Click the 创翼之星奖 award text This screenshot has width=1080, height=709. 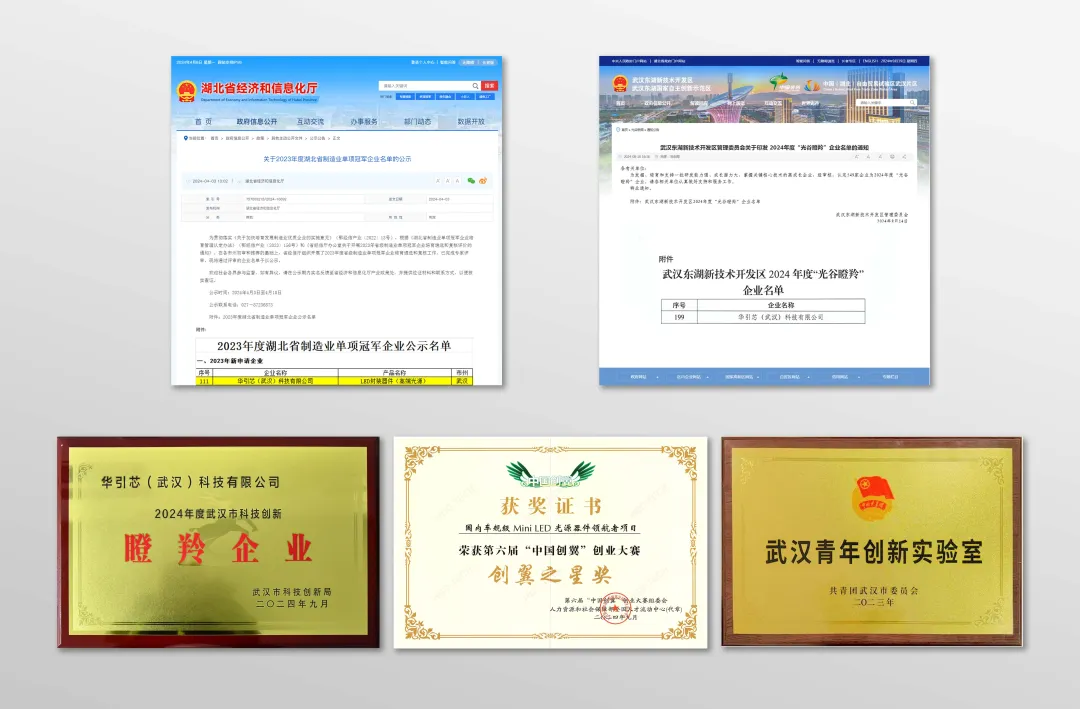[x=550, y=574]
